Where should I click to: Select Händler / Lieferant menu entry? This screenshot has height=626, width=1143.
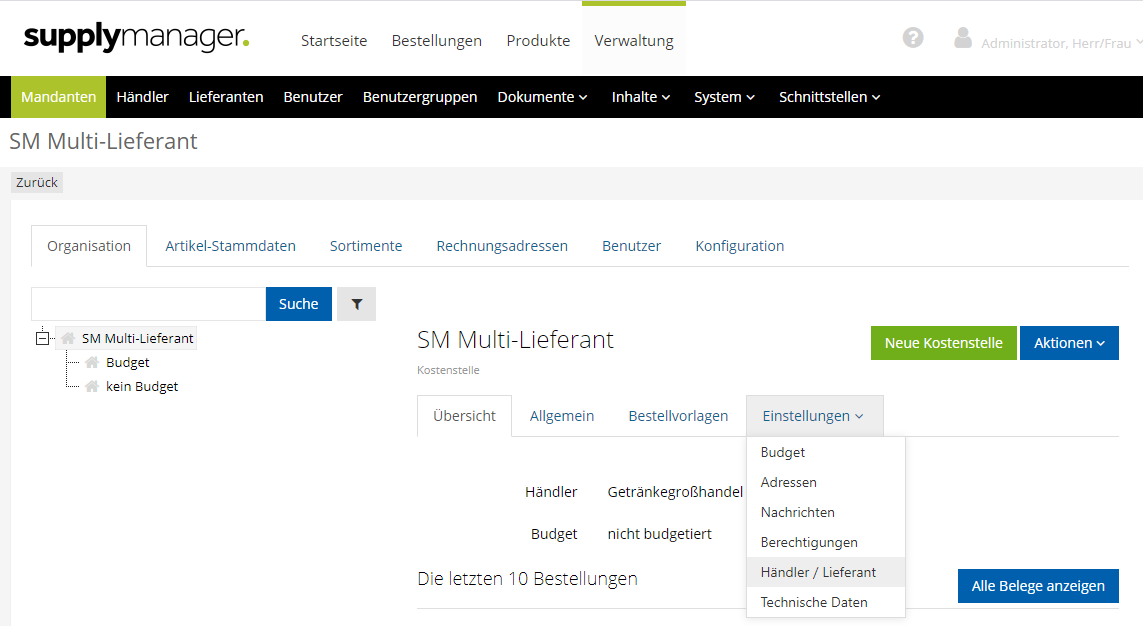coord(818,572)
